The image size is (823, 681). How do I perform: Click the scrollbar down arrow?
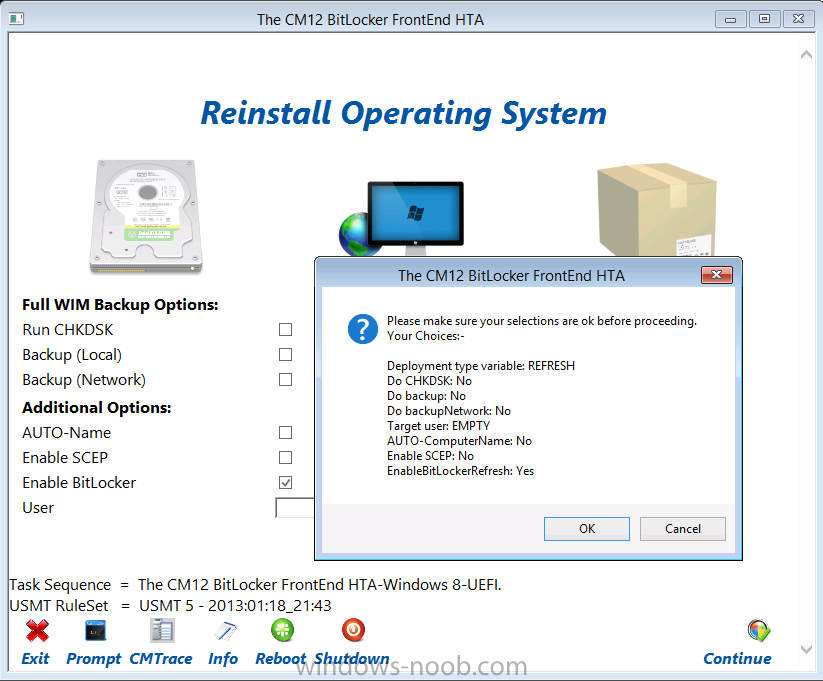(806, 649)
